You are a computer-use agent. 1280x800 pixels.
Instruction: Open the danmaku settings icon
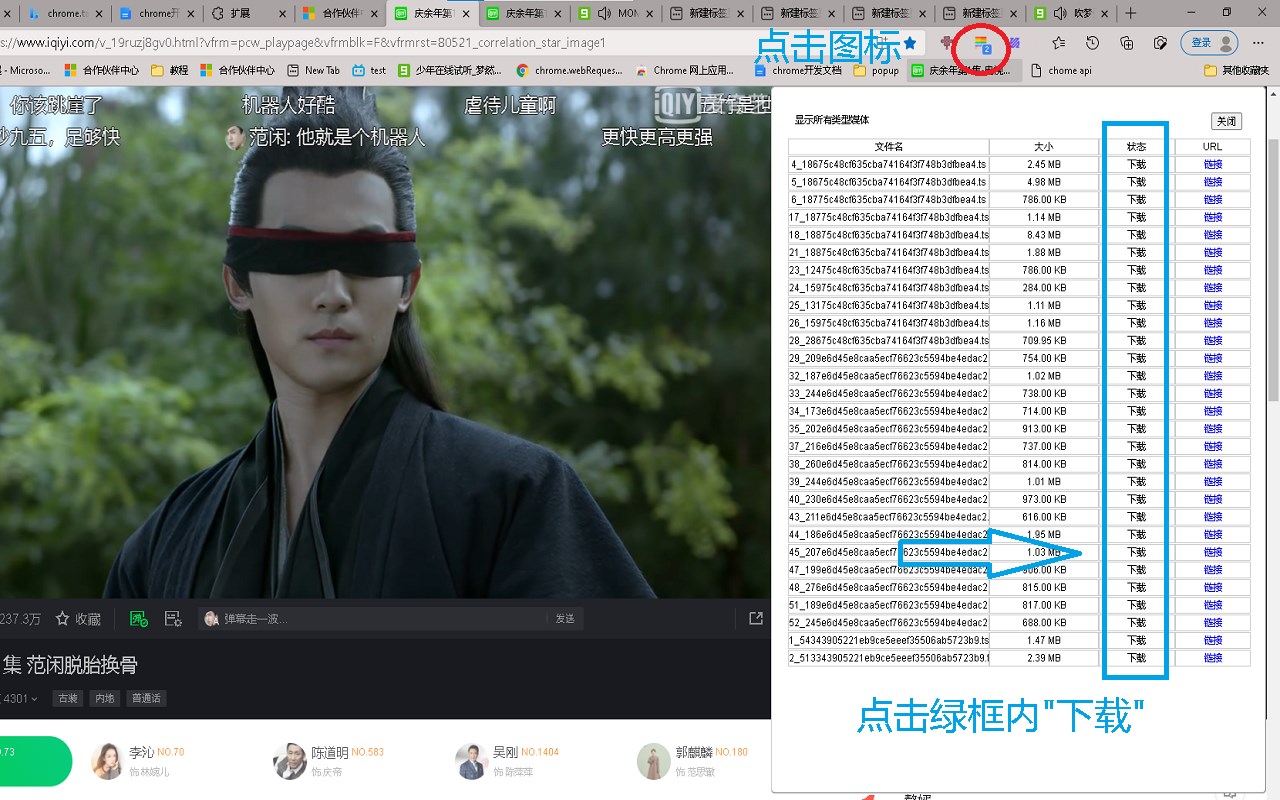click(x=173, y=619)
